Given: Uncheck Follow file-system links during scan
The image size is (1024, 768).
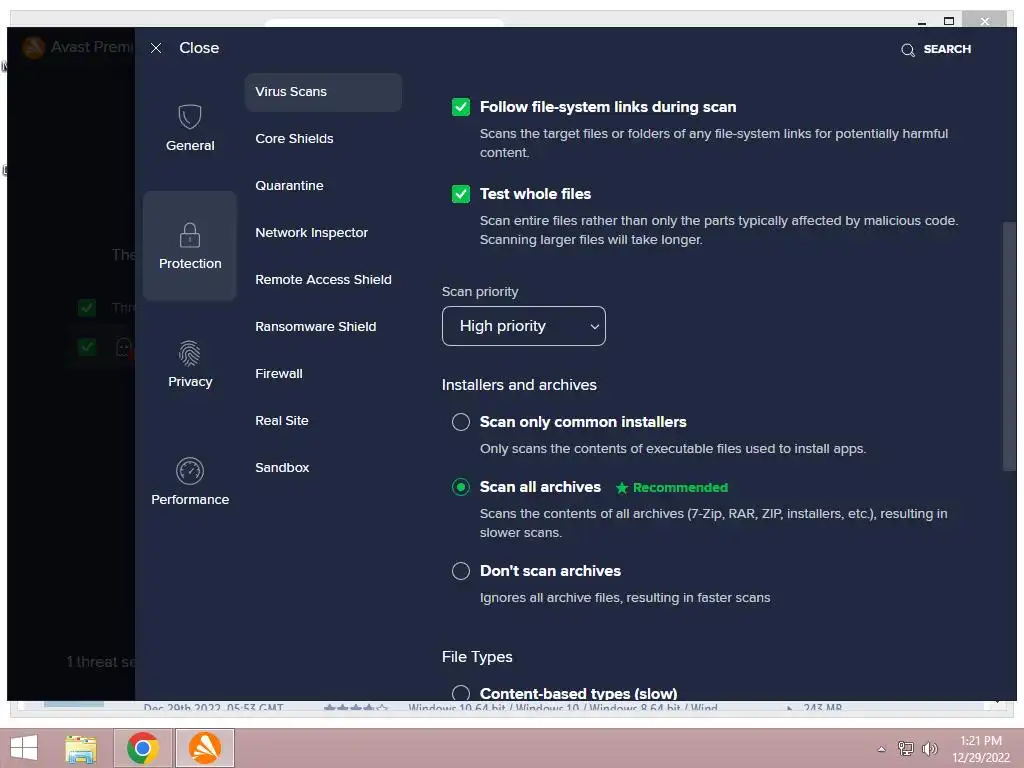Looking at the screenshot, I should click(x=461, y=107).
